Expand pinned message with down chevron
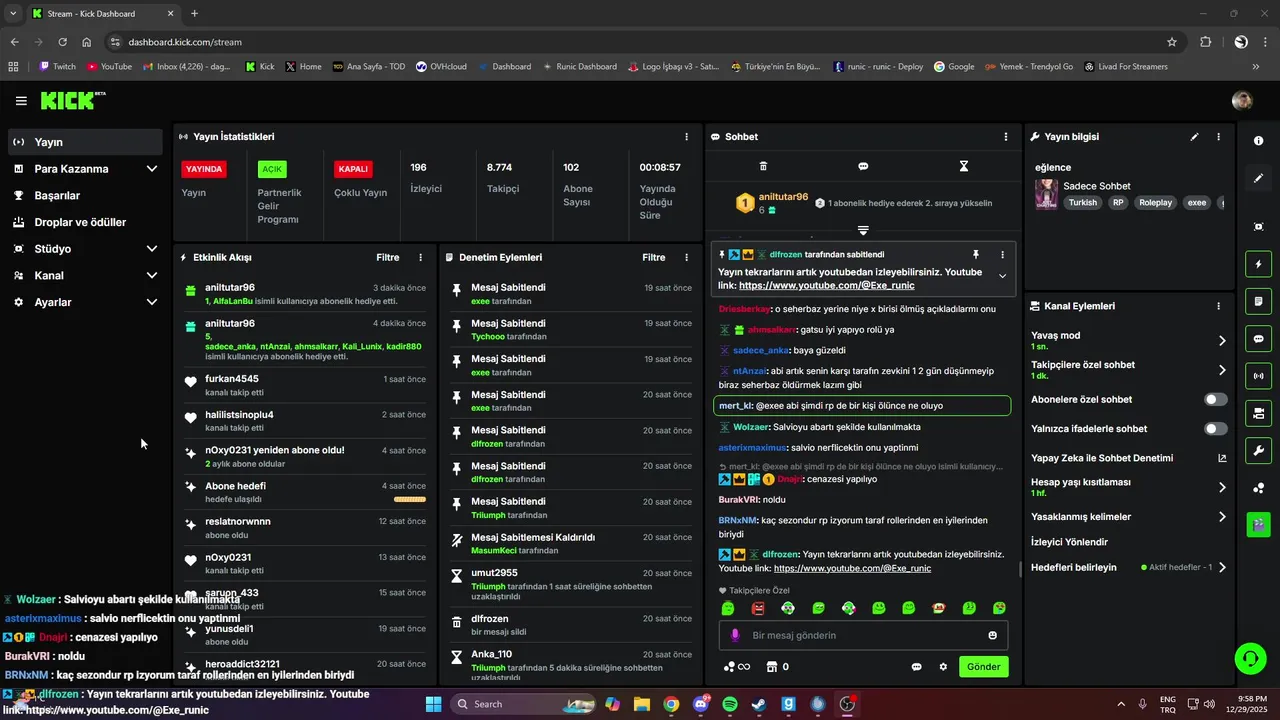The image size is (1280, 720). pos(1002,276)
